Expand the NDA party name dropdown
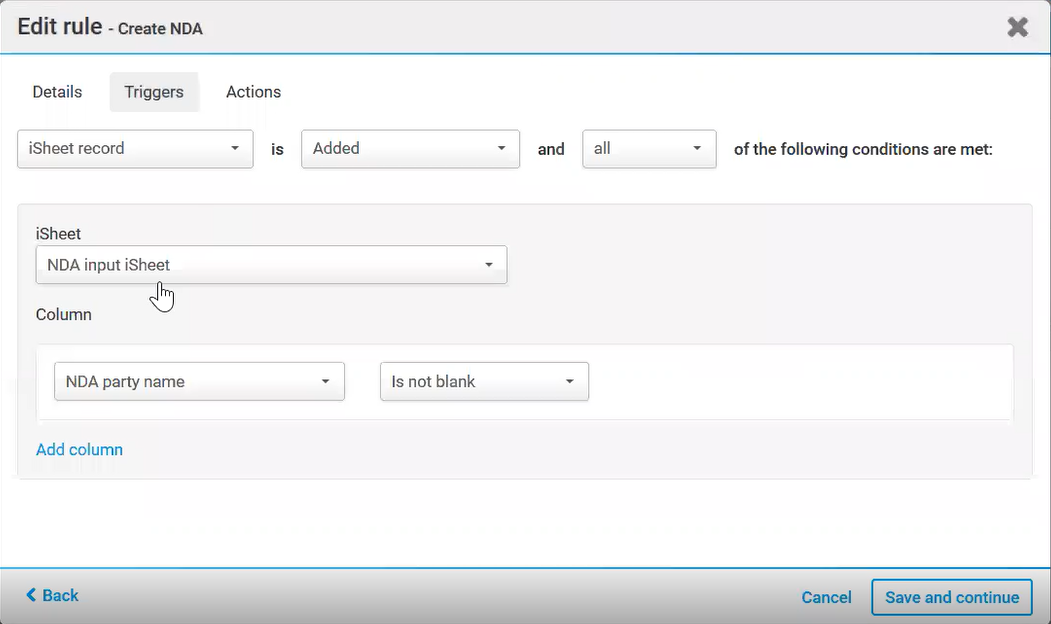This screenshot has width=1051, height=624. (x=199, y=382)
